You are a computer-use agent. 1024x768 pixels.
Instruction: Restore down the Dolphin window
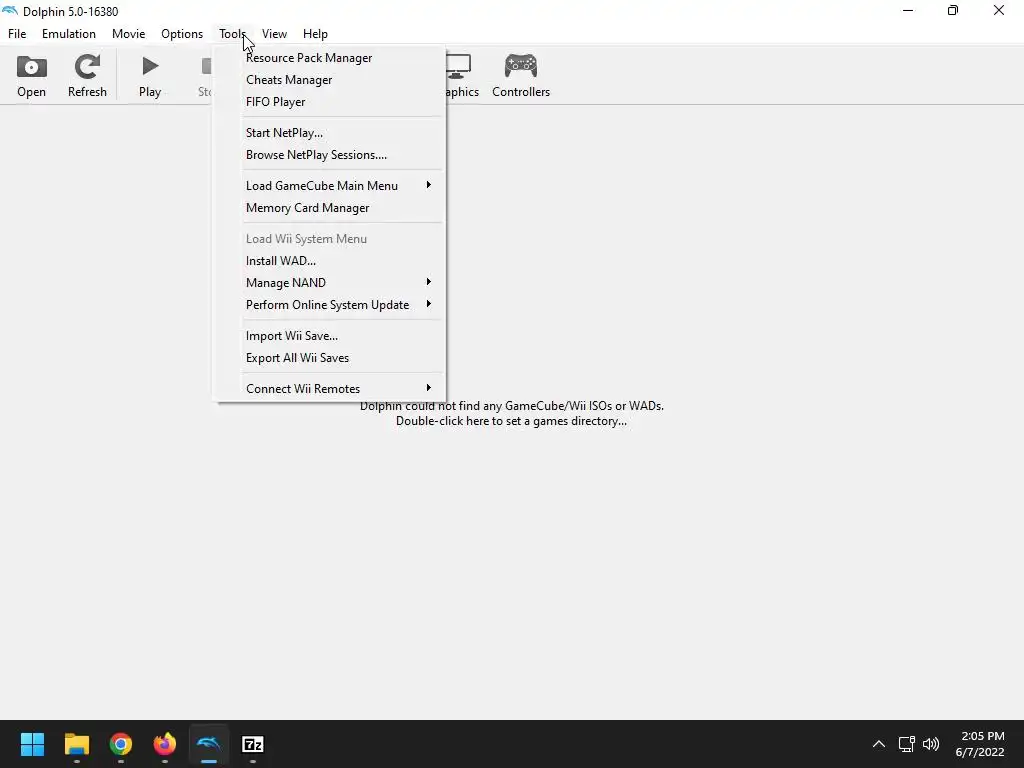click(x=953, y=10)
